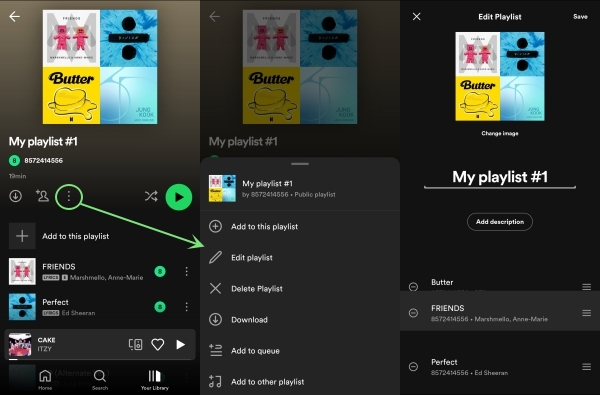Grab the reorder handle for Butter
This screenshot has width=600, height=395.
(x=586, y=287)
